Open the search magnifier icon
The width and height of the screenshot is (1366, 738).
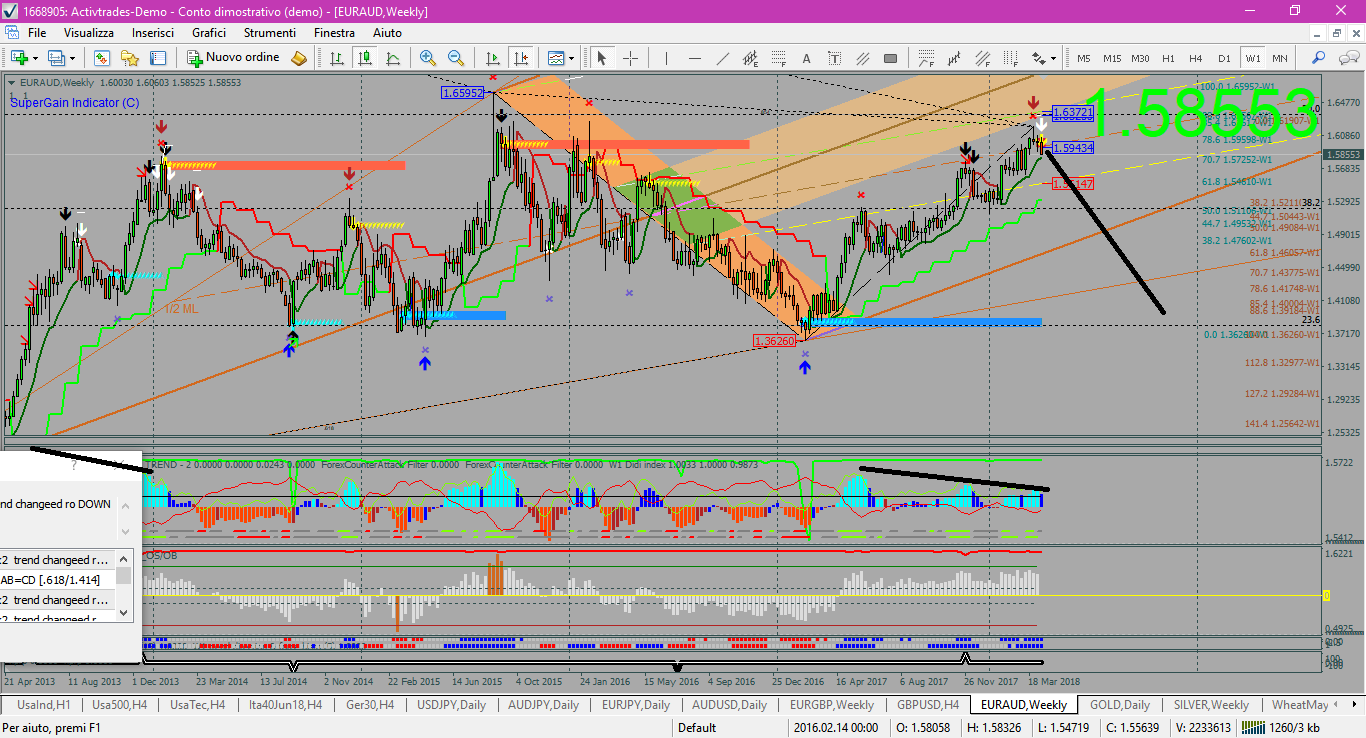[1318, 58]
